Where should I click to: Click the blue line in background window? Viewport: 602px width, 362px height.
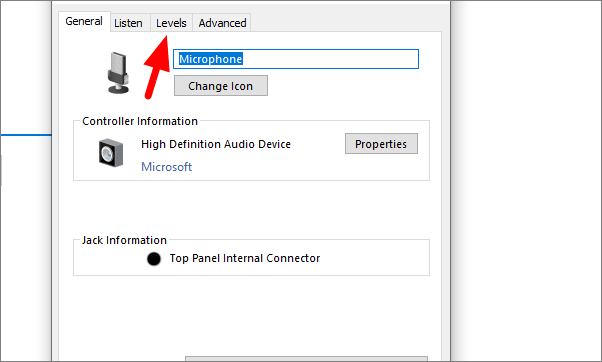pos(26,135)
